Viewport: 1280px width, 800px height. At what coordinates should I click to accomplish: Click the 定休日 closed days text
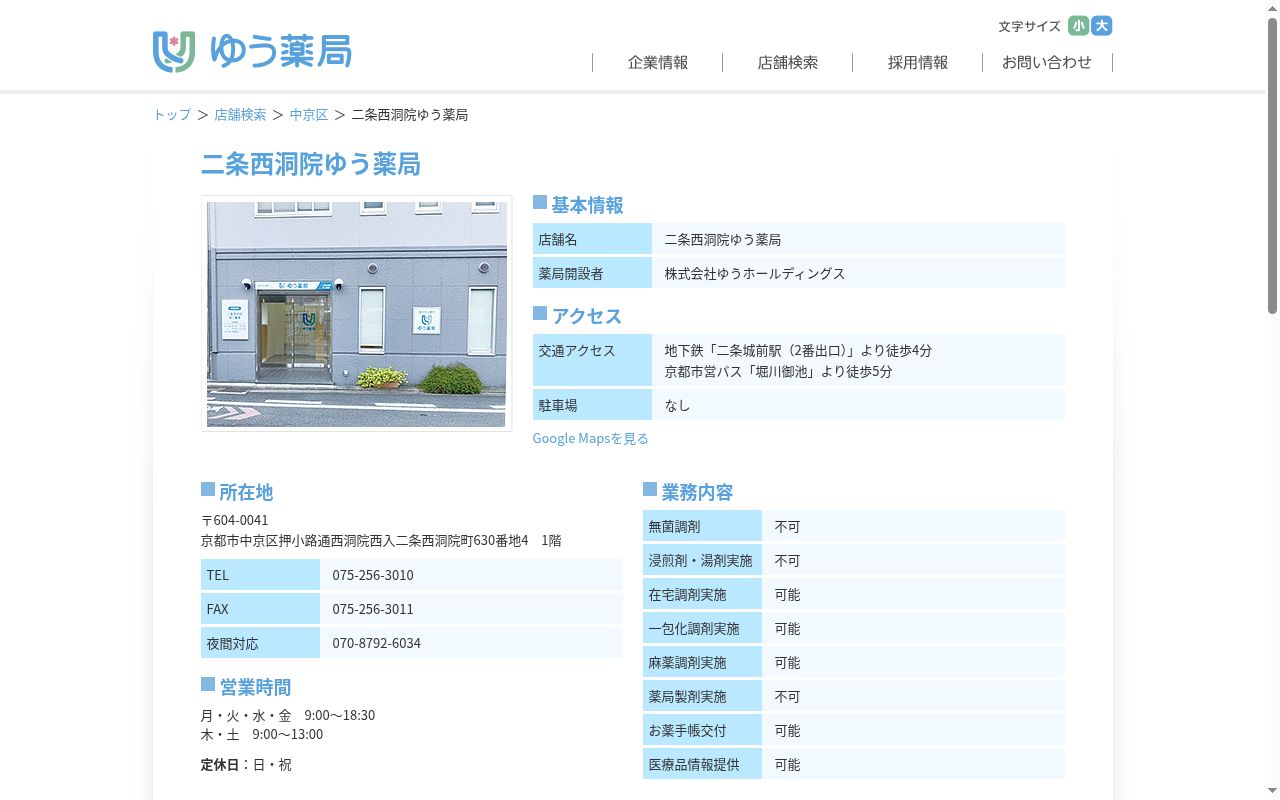point(246,764)
